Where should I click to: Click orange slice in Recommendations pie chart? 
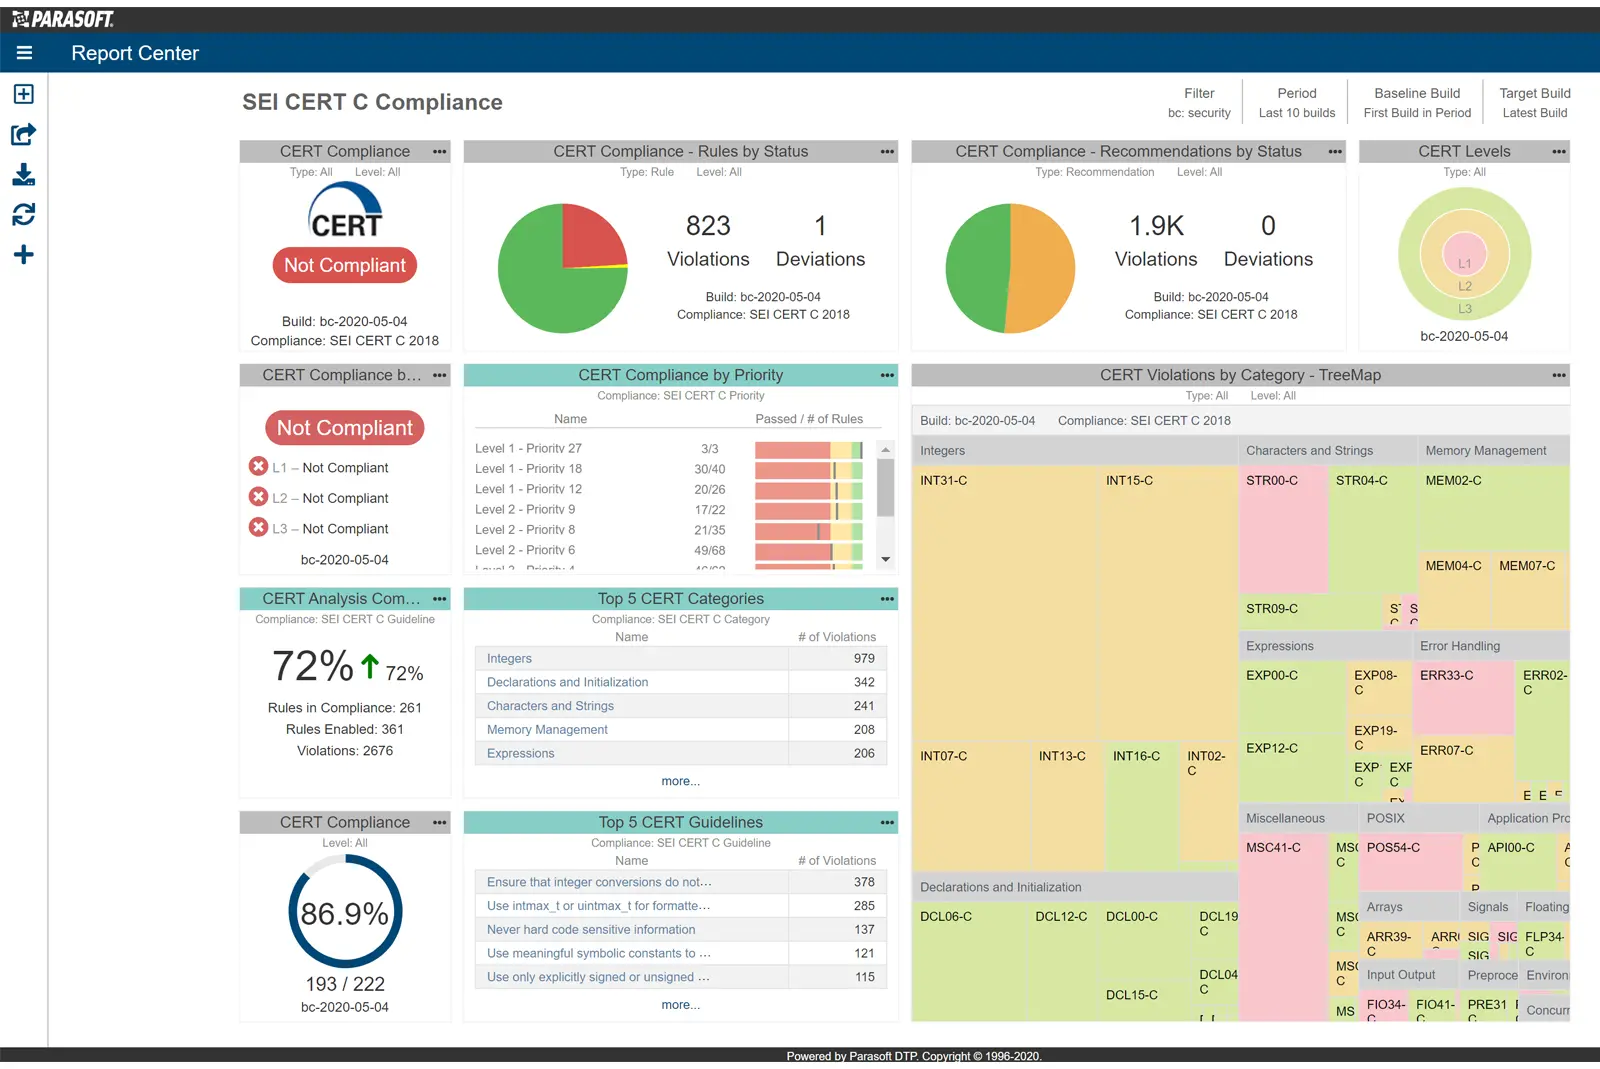point(1042,268)
